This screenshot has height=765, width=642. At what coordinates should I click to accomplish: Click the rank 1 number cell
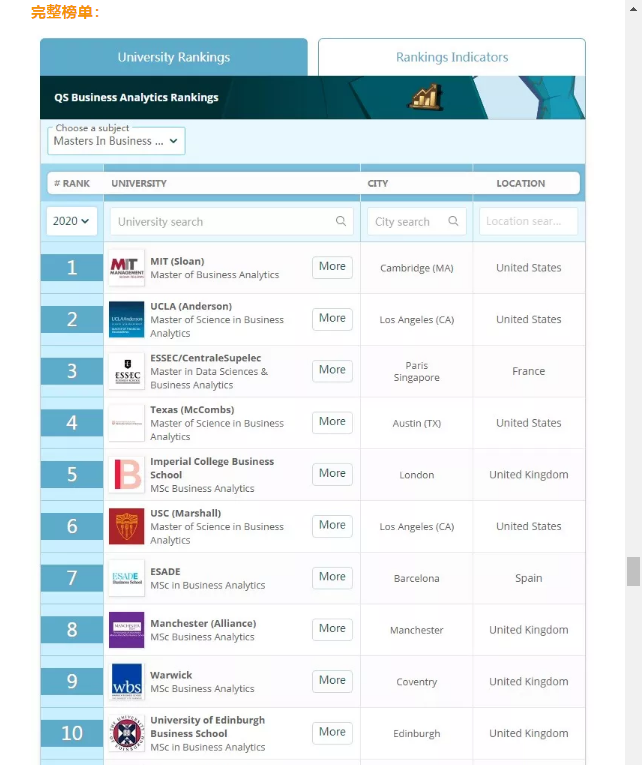tap(72, 267)
